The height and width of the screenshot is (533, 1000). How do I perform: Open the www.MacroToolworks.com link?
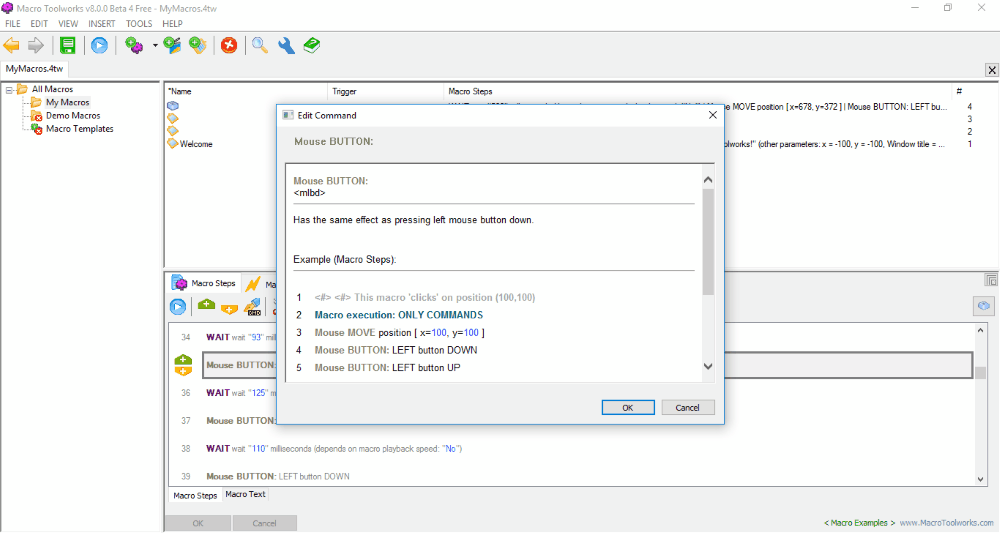(948, 523)
